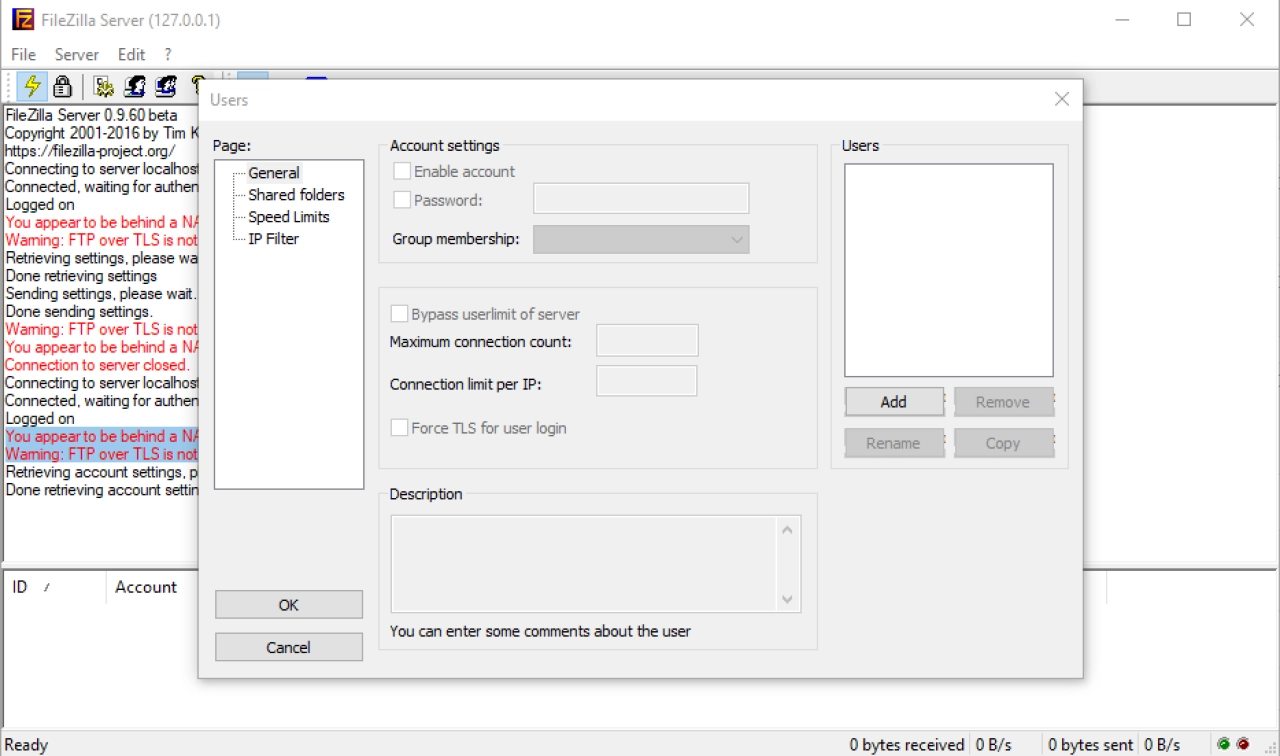The height and width of the screenshot is (756, 1280).
Task: Click the FileZilla Server title bar logo
Action: click(22, 19)
